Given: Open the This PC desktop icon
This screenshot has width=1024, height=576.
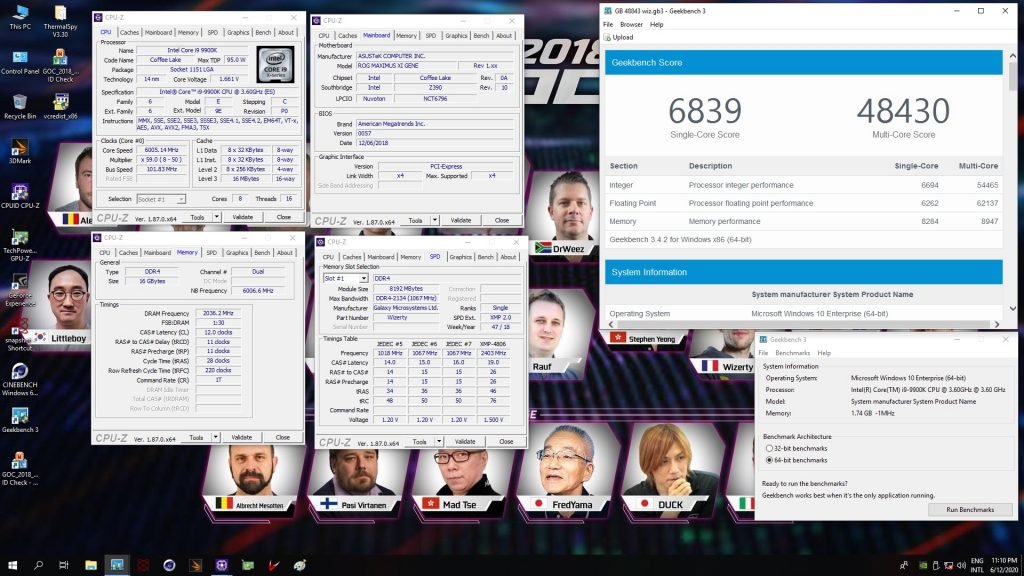Looking at the screenshot, I should coord(20,17).
